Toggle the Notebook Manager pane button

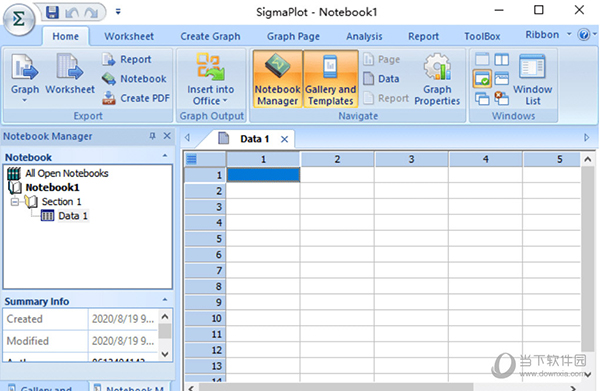coord(277,79)
